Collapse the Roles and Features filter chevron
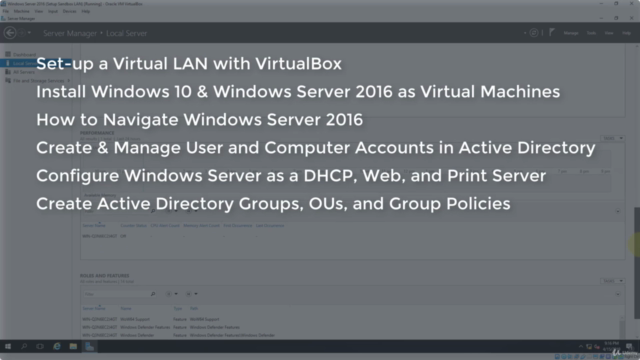 [618, 294]
